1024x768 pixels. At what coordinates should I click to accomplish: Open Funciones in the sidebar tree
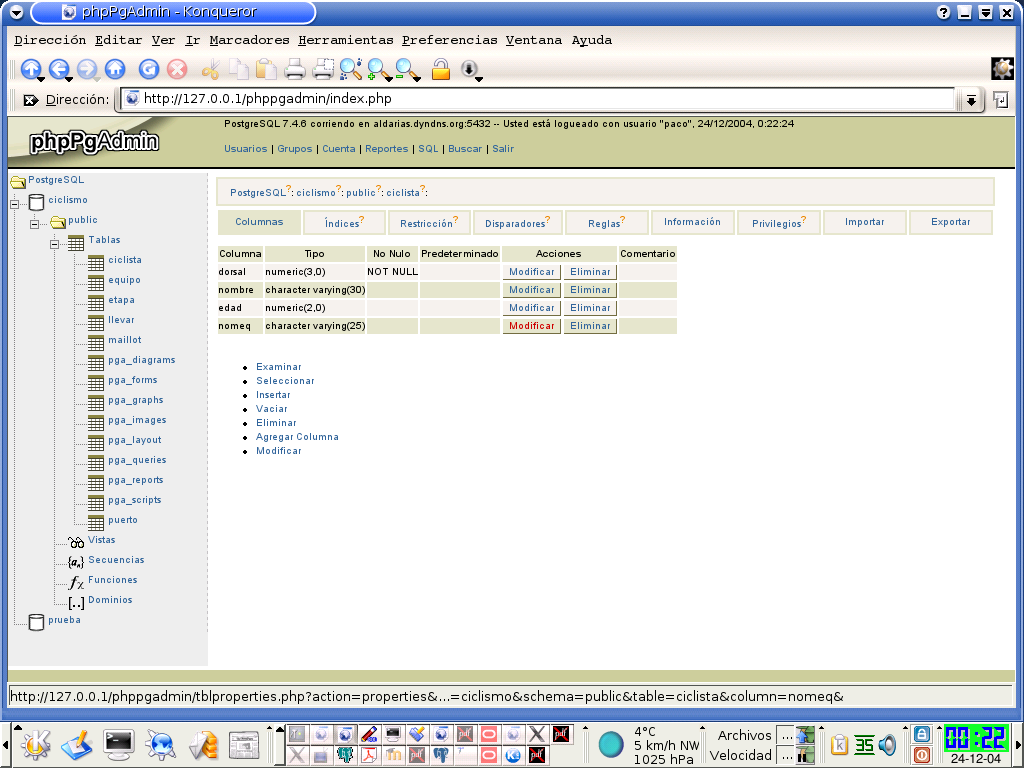[x=112, y=580]
